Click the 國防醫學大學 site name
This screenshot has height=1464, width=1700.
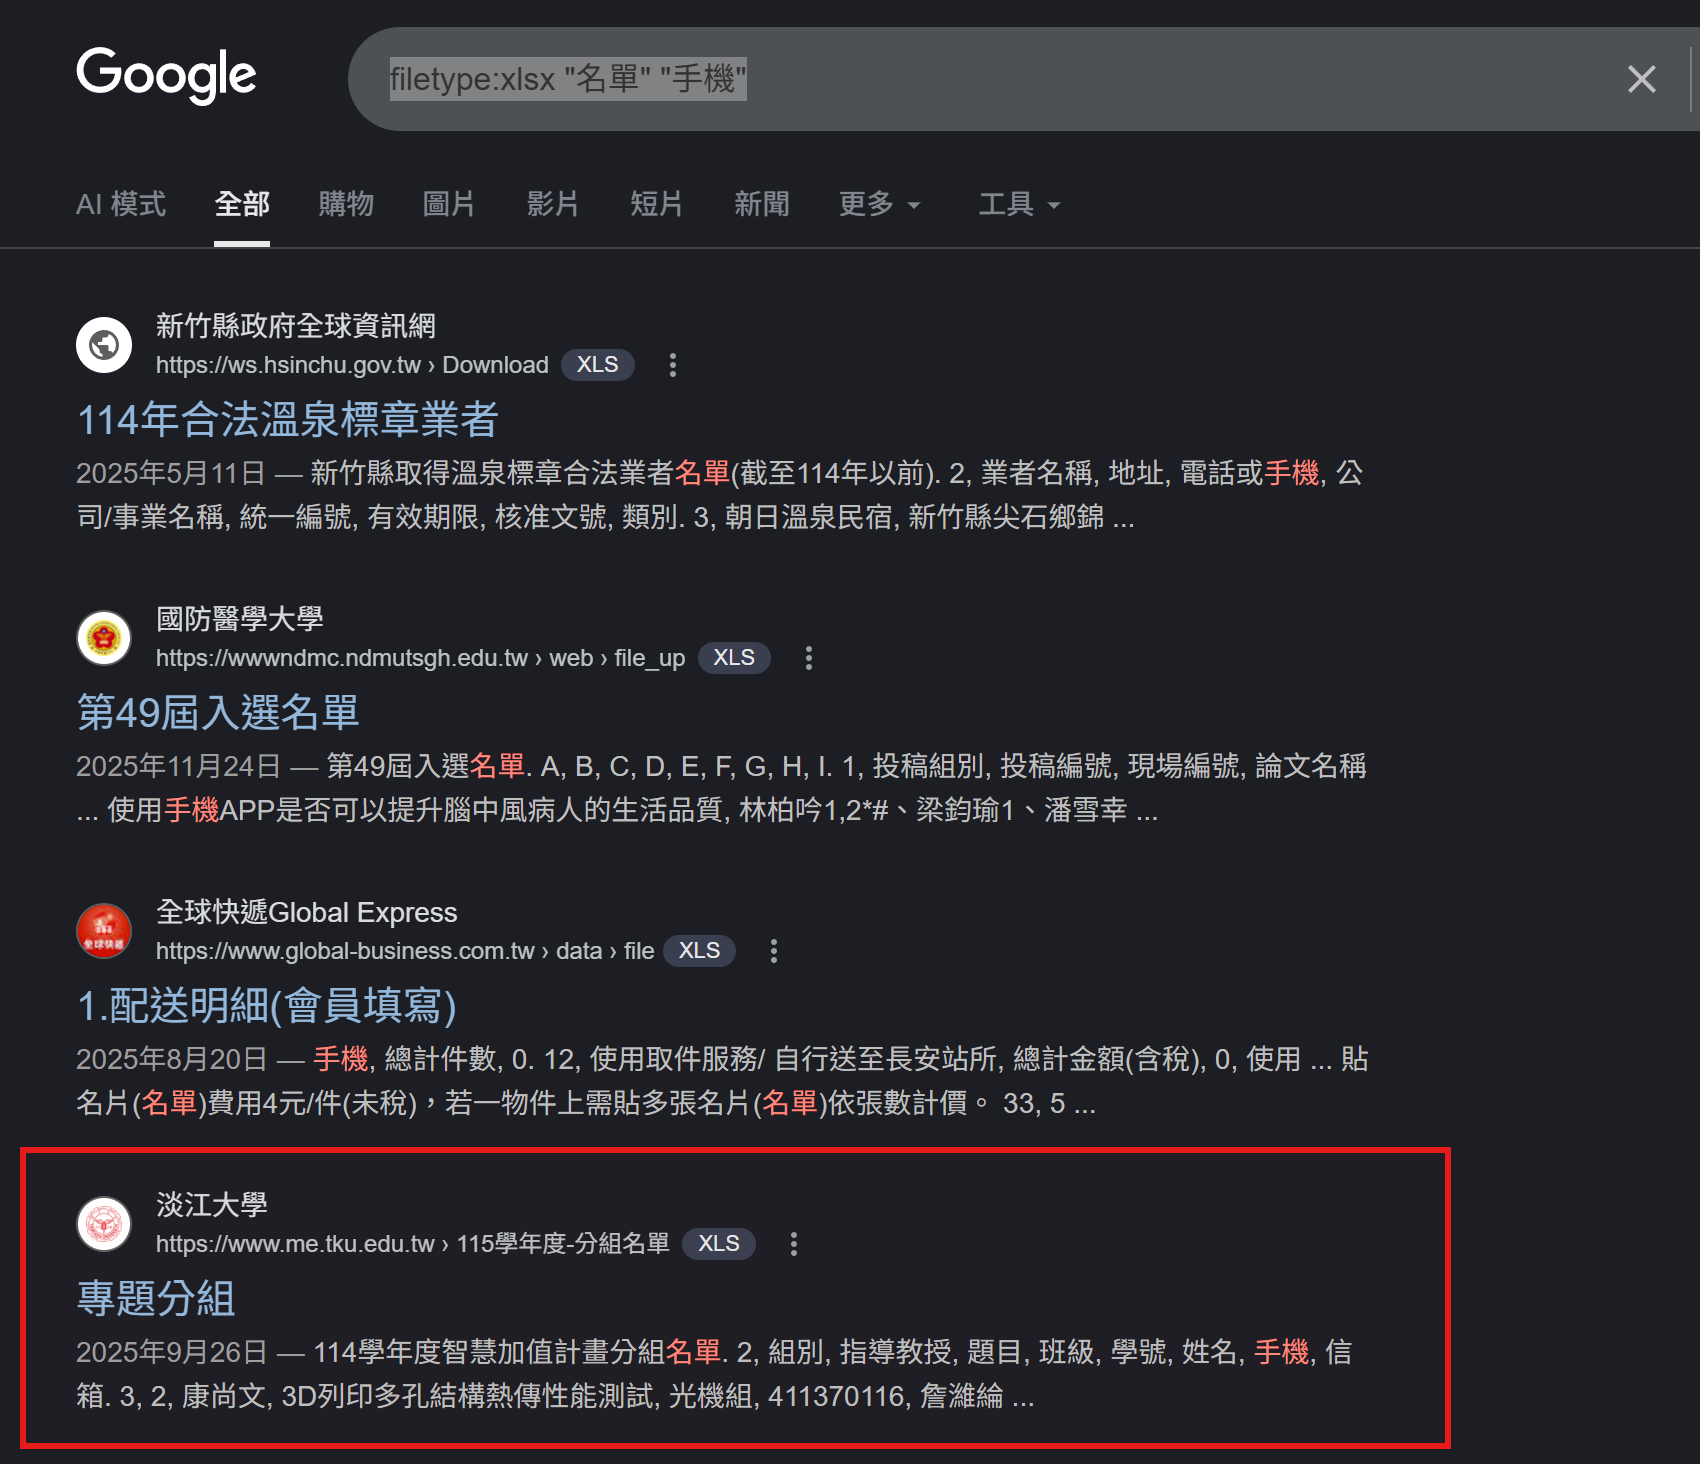tap(240, 619)
